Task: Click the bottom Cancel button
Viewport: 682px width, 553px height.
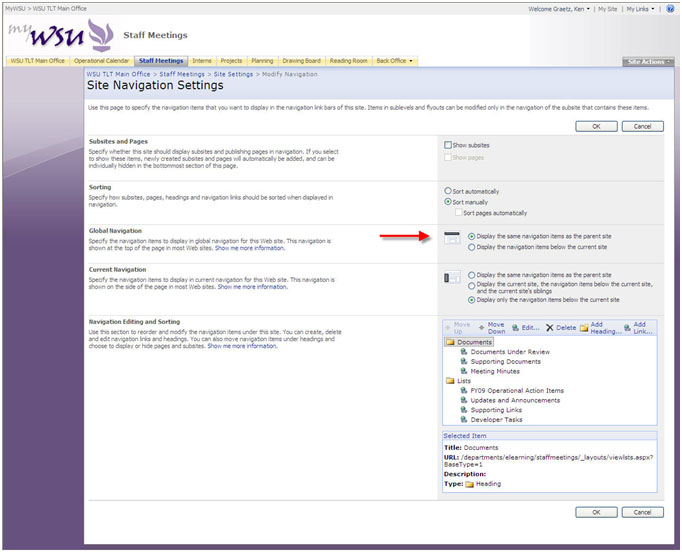Action: (x=642, y=512)
